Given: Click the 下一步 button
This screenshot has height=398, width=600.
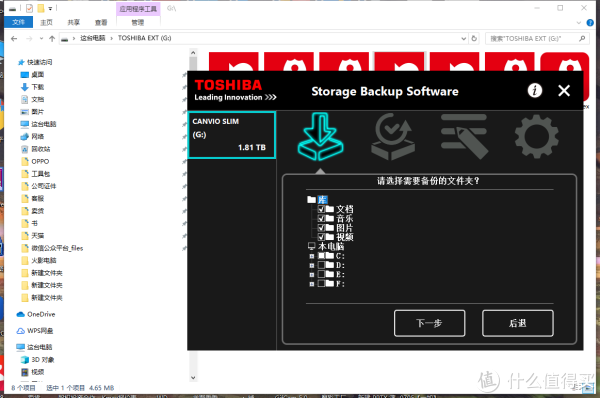Looking at the screenshot, I should pos(429,323).
